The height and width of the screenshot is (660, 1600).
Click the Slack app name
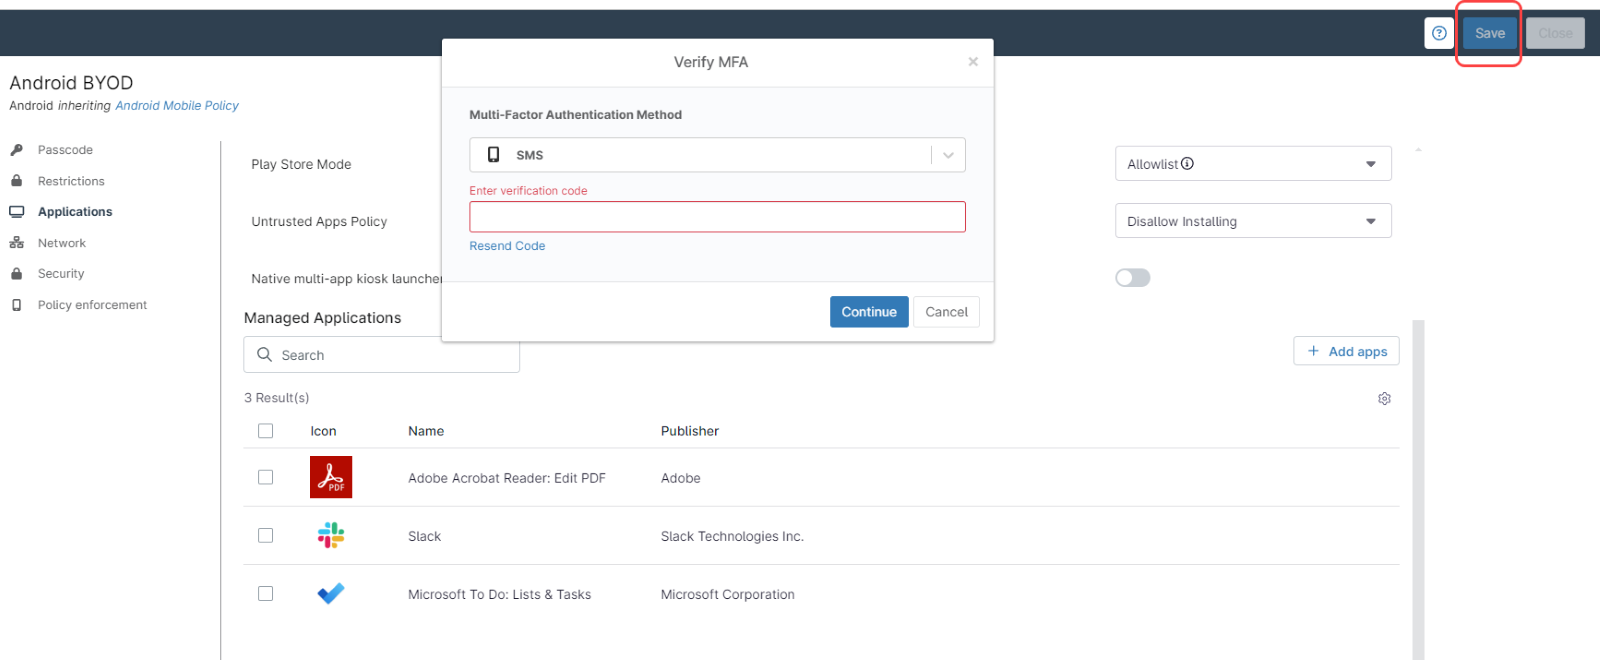pos(424,536)
